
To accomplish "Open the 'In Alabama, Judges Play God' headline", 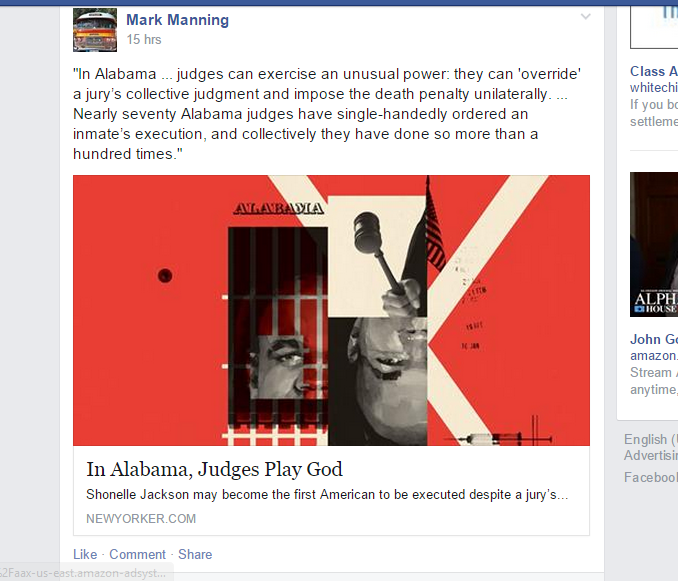I will (x=214, y=469).
